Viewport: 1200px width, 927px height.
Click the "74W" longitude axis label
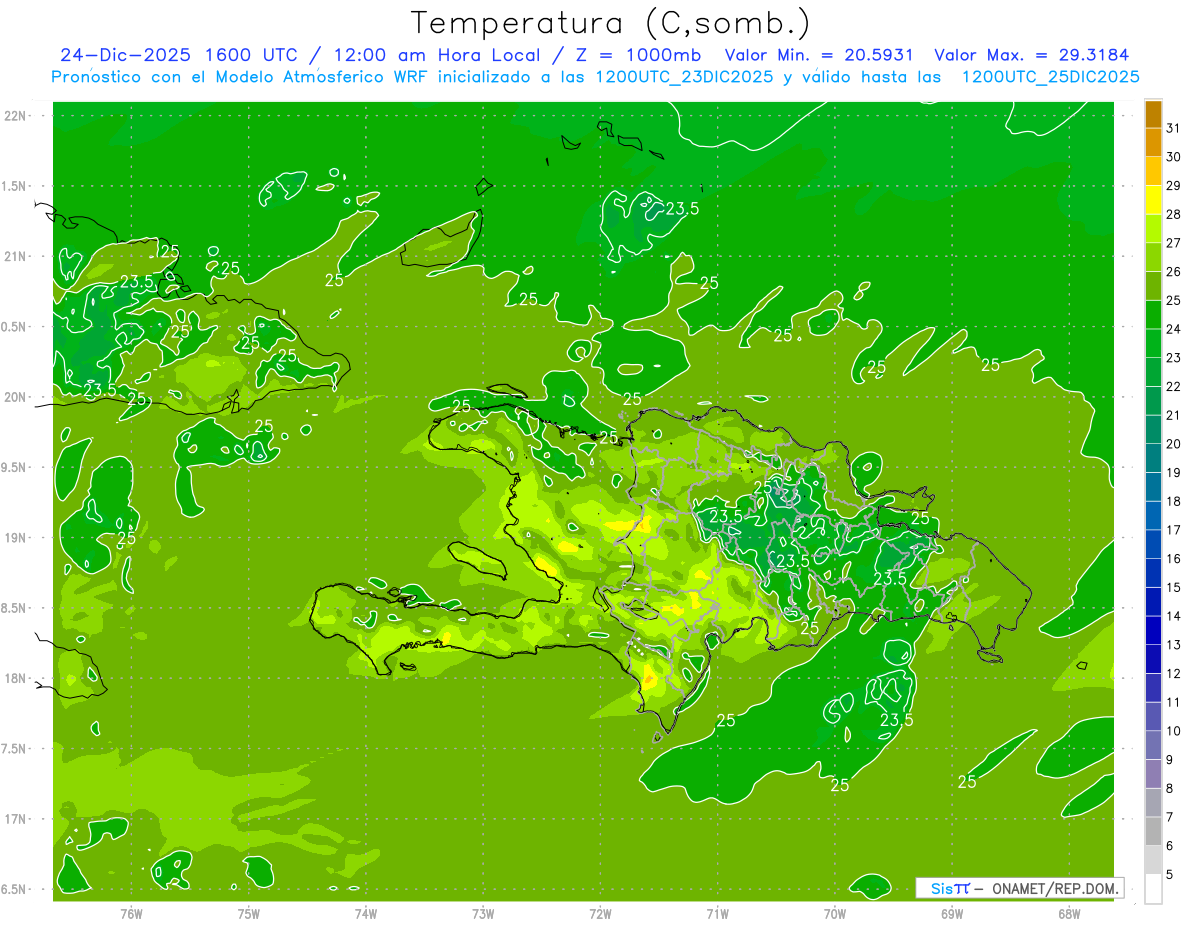coord(366,913)
